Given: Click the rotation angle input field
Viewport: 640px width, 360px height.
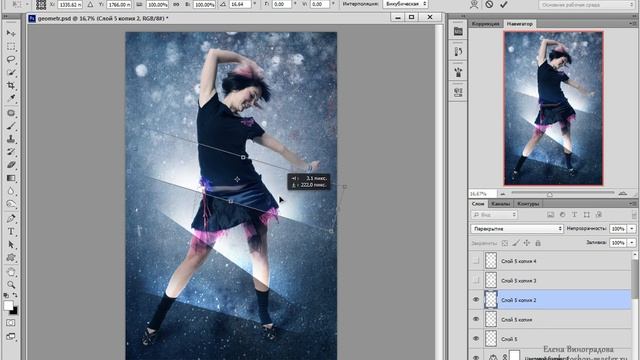Looking at the screenshot, I should 240,4.
